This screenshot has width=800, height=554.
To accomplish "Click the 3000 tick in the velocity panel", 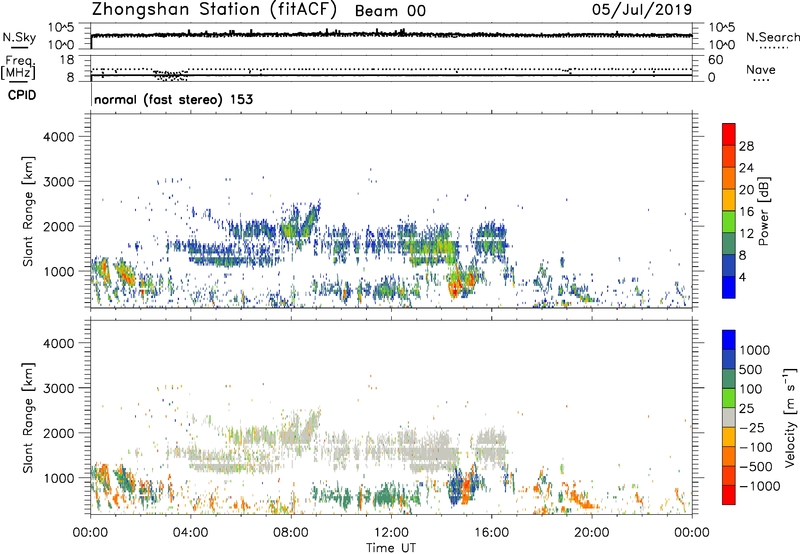I will click(59, 388).
